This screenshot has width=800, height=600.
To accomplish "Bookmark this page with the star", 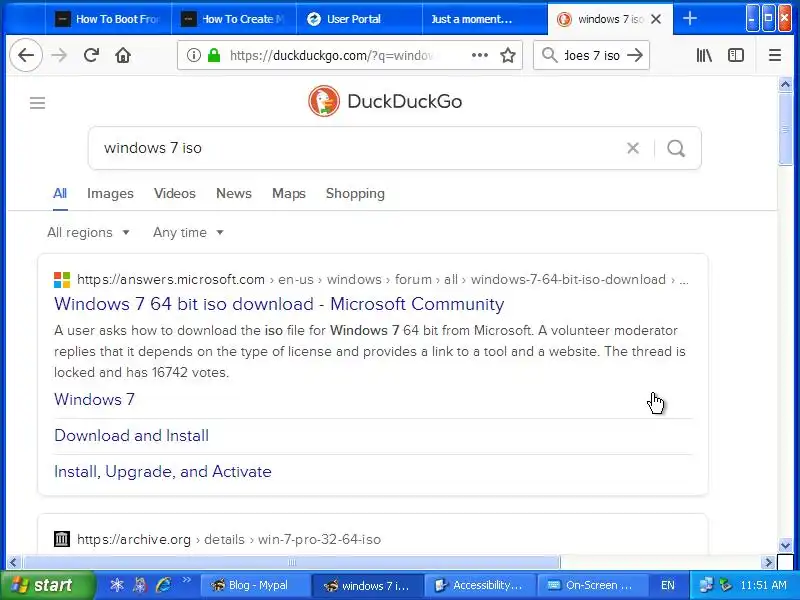I will (x=508, y=55).
